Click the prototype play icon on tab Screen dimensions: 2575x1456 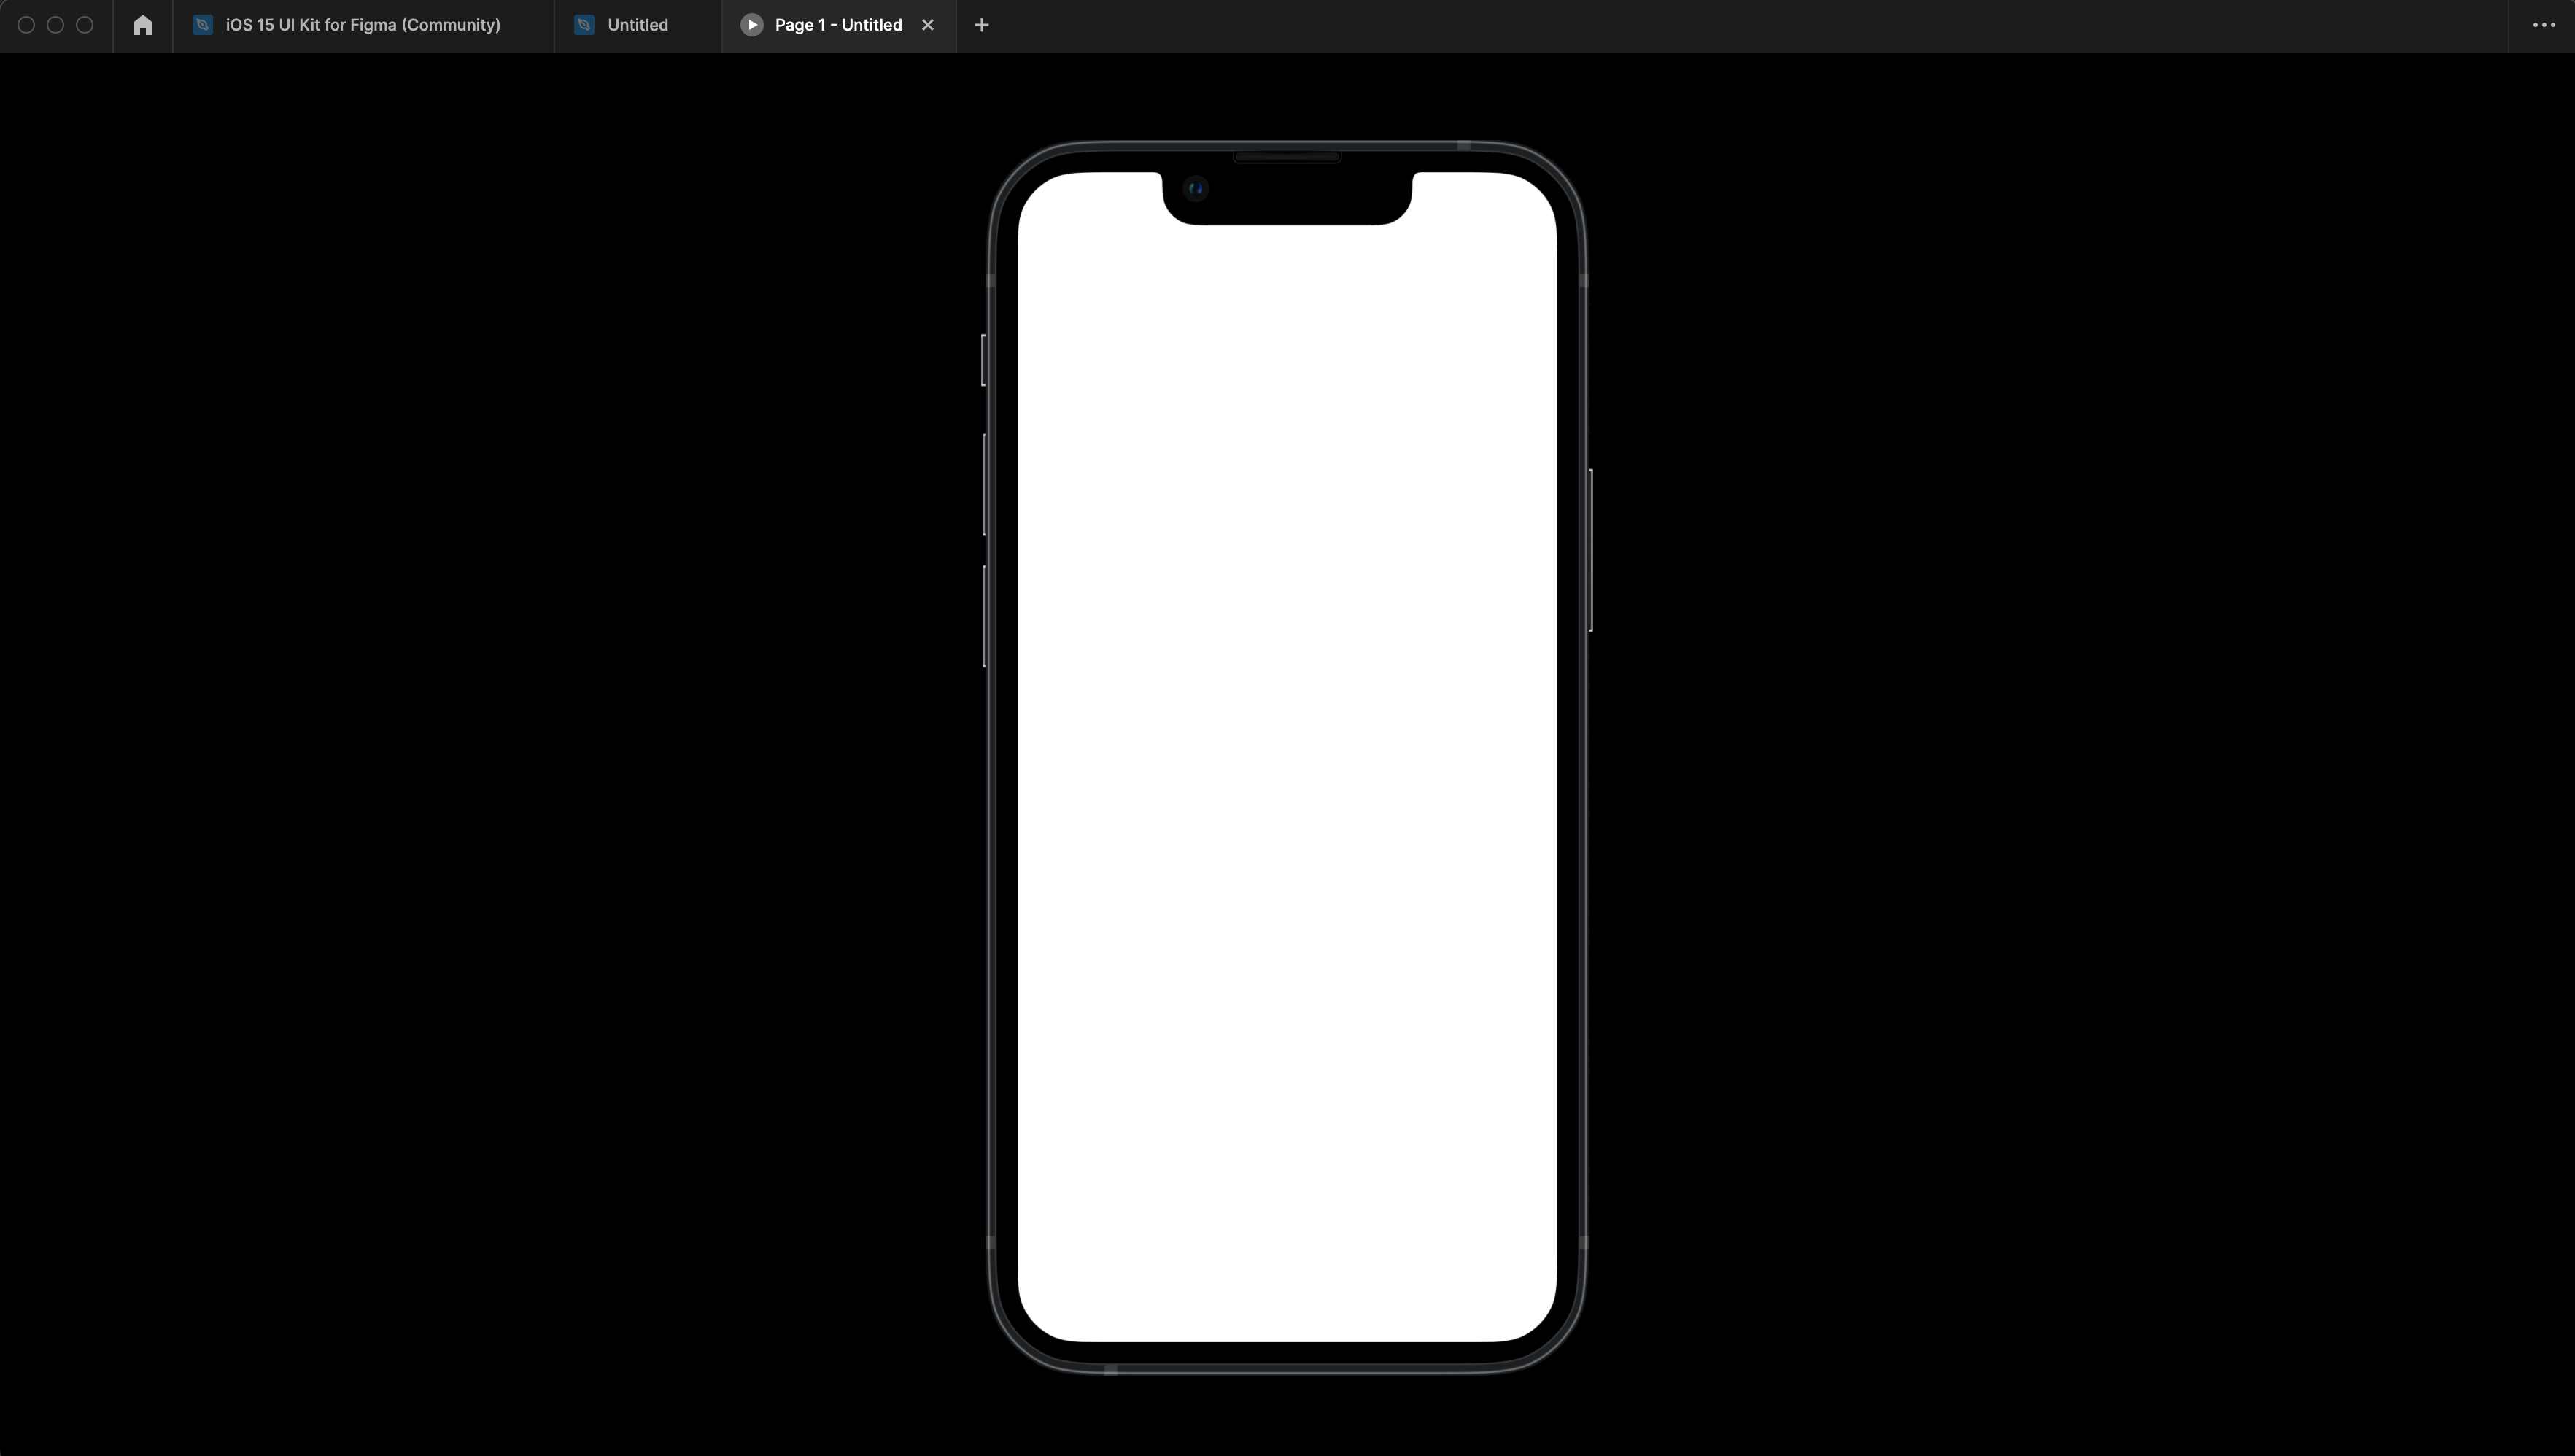pyautogui.click(x=752, y=25)
